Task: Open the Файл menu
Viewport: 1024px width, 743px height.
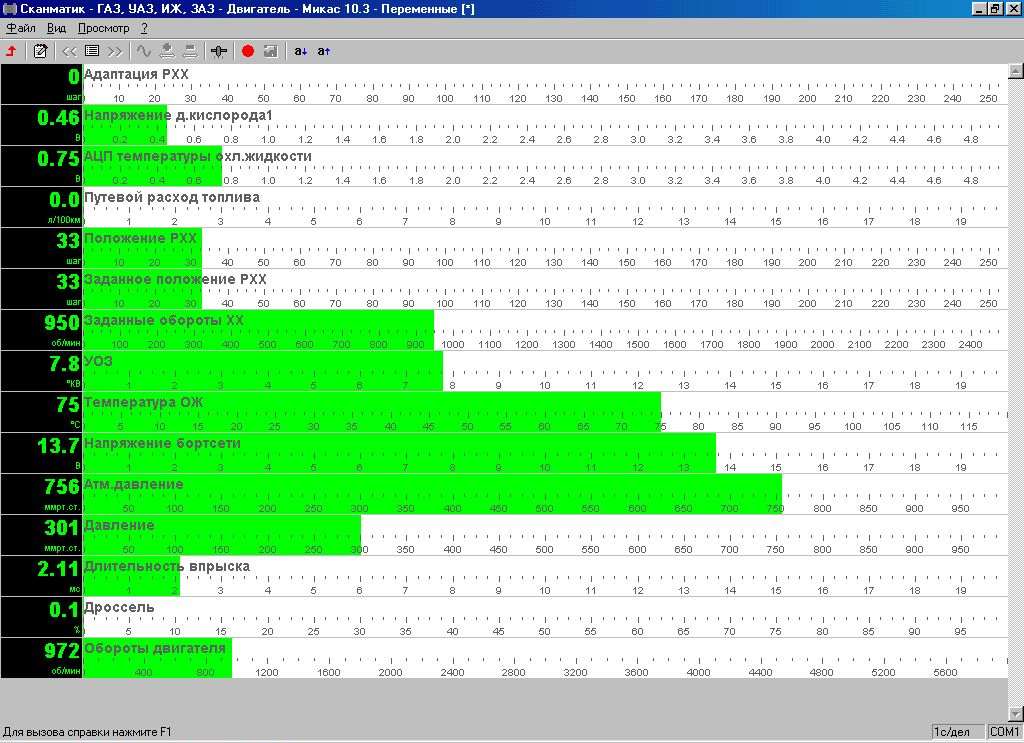Action: [x=20, y=28]
